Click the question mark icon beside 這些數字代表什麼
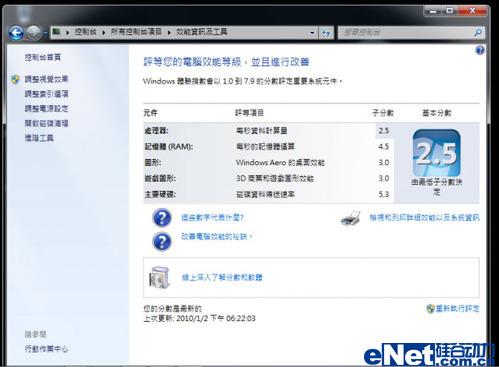499x367 pixels. pyautogui.click(x=162, y=218)
